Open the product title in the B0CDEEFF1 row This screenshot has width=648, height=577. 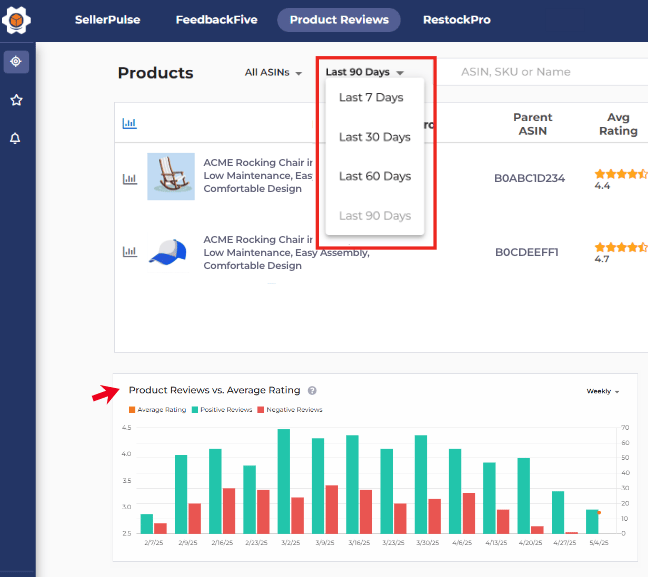[x=286, y=253]
